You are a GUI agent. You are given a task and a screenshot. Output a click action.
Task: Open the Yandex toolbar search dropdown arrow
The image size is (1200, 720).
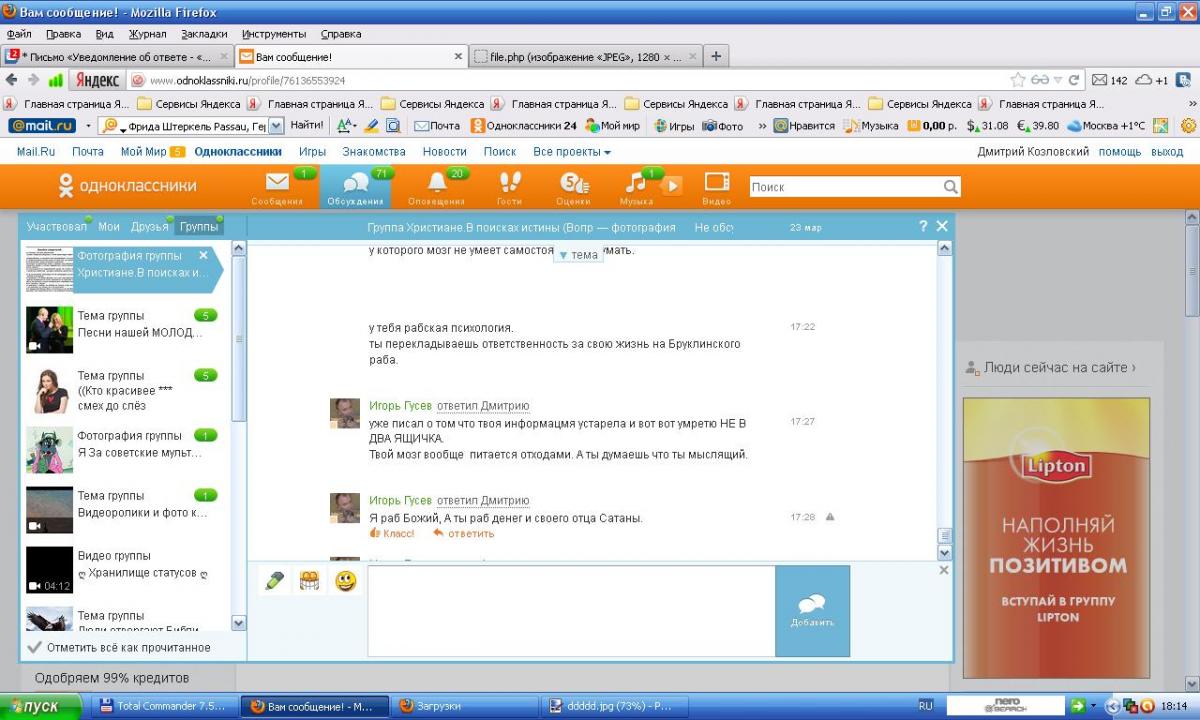point(276,126)
